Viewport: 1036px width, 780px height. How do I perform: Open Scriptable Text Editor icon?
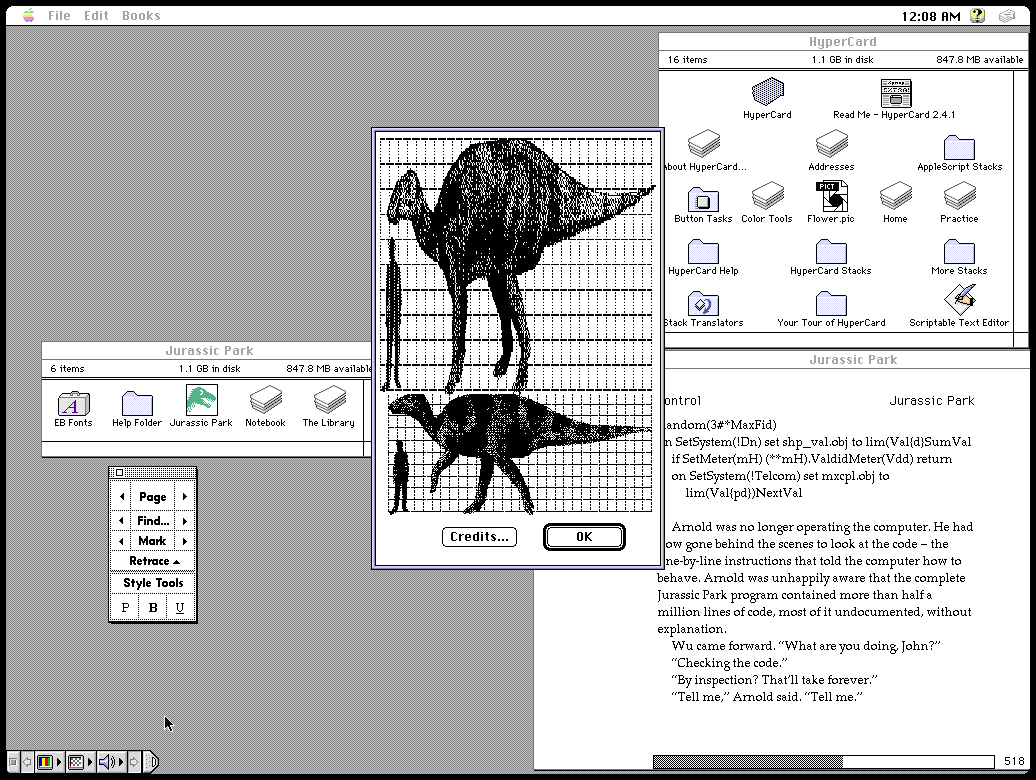[959, 301]
